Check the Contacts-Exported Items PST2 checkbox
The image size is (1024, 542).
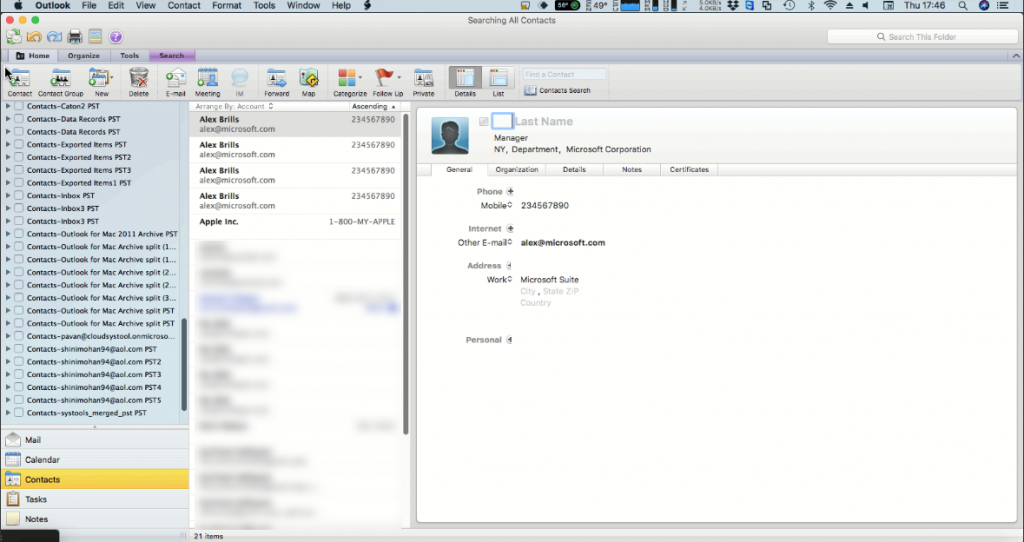19,157
